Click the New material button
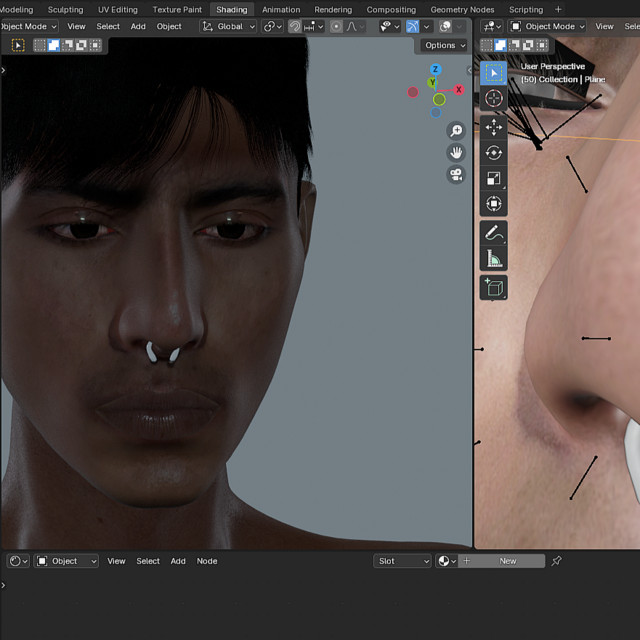This screenshot has height=640, width=640. pos(508,561)
